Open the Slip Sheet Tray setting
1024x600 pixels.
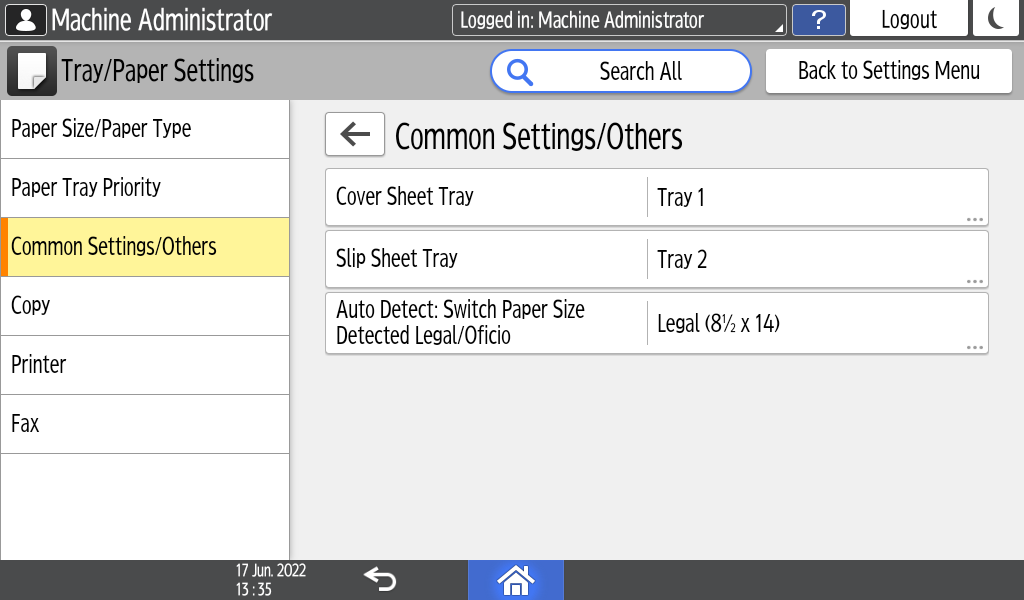point(656,259)
